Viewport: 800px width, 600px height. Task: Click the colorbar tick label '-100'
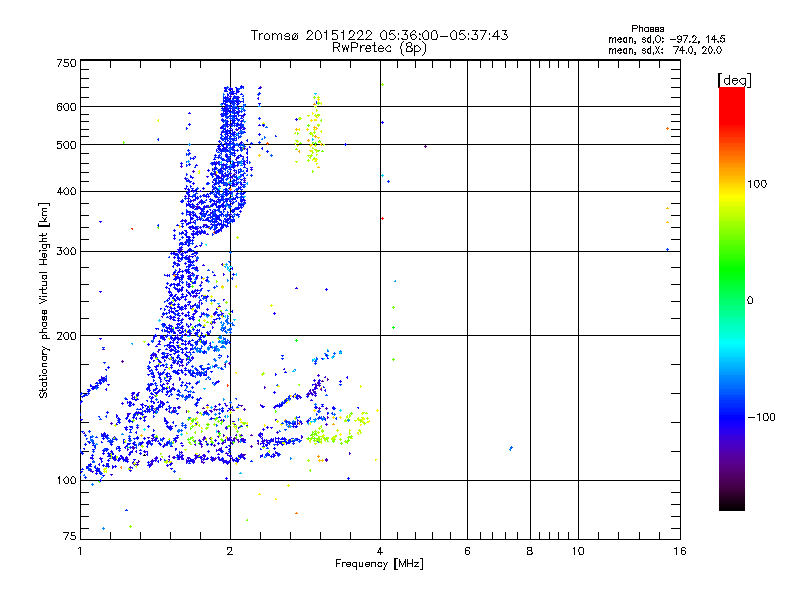[x=761, y=417]
